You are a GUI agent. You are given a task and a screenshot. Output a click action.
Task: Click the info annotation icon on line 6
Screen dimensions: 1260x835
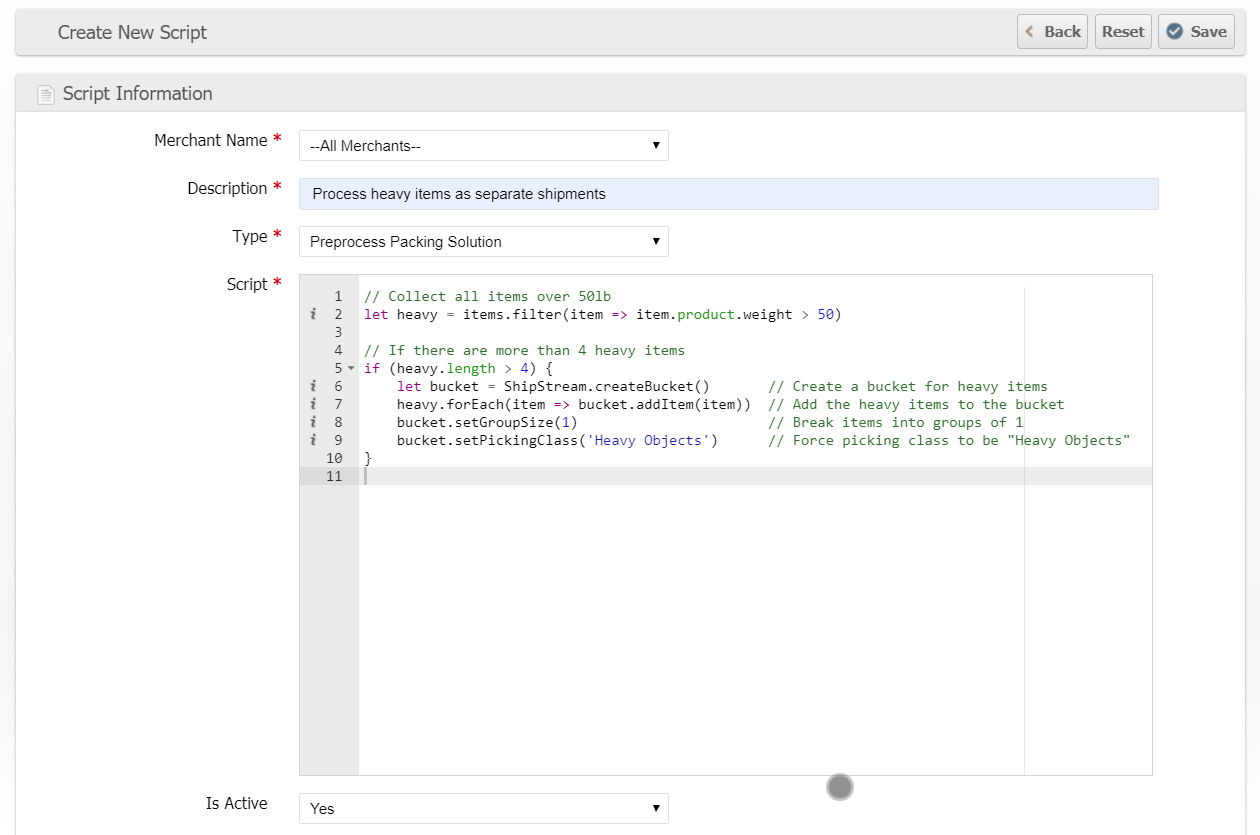click(x=313, y=386)
